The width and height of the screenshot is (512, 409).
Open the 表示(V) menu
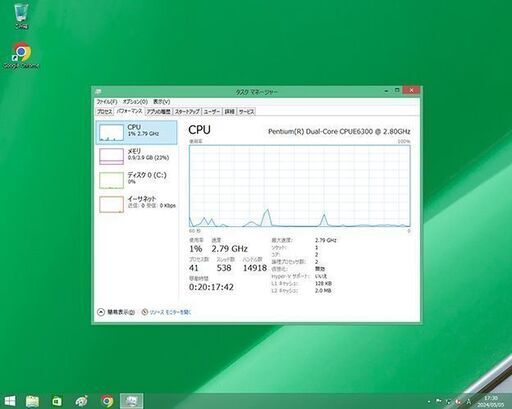pos(162,102)
